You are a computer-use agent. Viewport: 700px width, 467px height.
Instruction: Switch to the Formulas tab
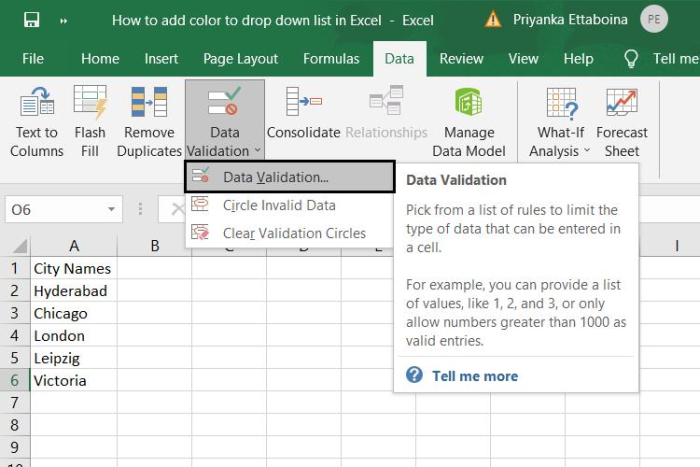coord(331,59)
